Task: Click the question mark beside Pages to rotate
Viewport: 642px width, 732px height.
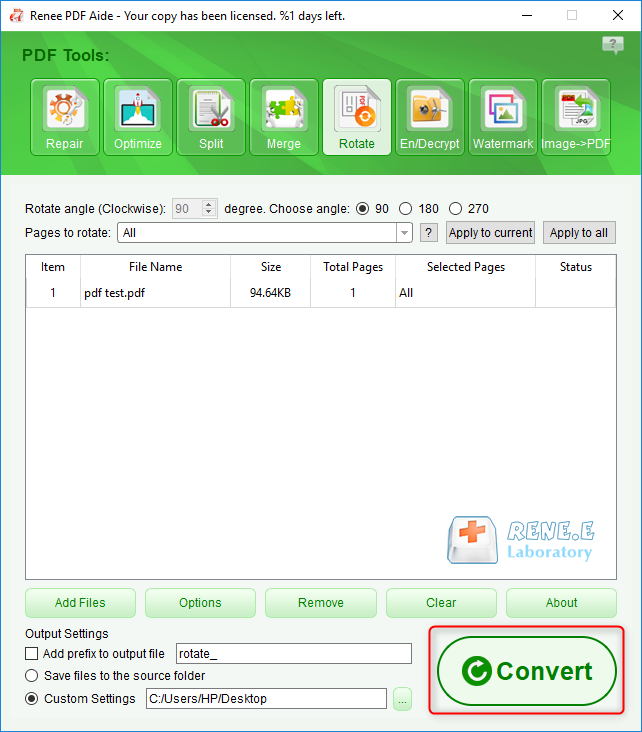Action: 429,232
